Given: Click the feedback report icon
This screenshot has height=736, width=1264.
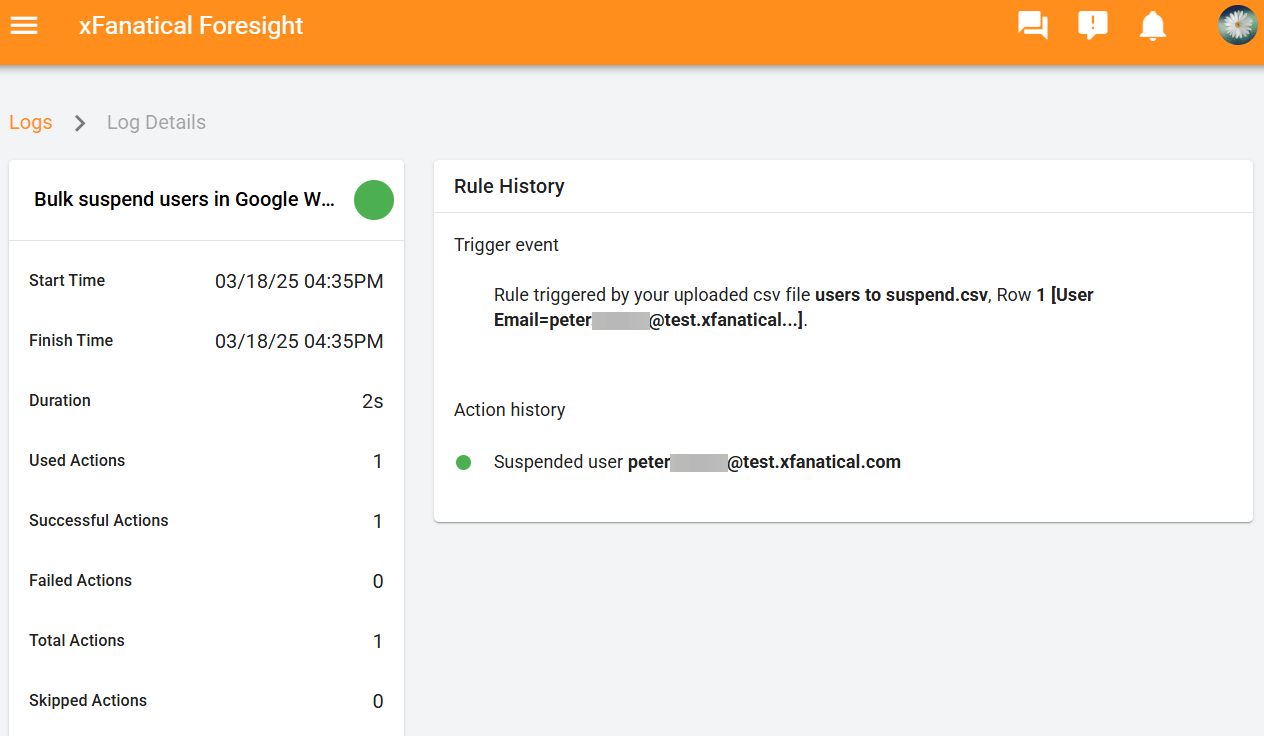Looking at the screenshot, I should tap(1092, 25).
